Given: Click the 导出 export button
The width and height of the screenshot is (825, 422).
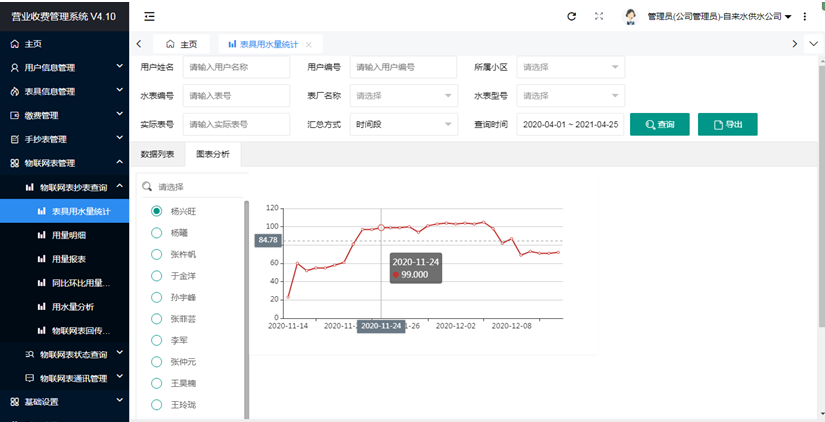Looking at the screenshot, I should tap(727, 125).
